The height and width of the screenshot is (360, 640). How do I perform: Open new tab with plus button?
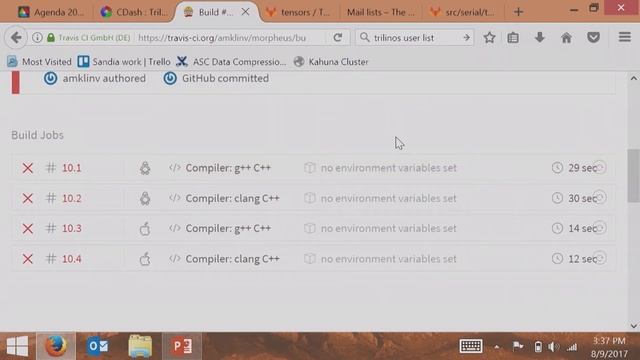coord(518,12)
